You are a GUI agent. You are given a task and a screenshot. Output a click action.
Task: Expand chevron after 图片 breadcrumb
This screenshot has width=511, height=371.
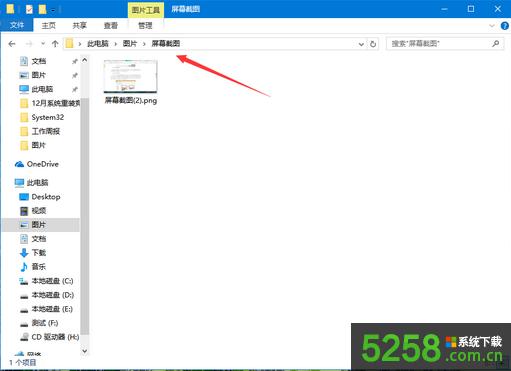coord(144,44)
